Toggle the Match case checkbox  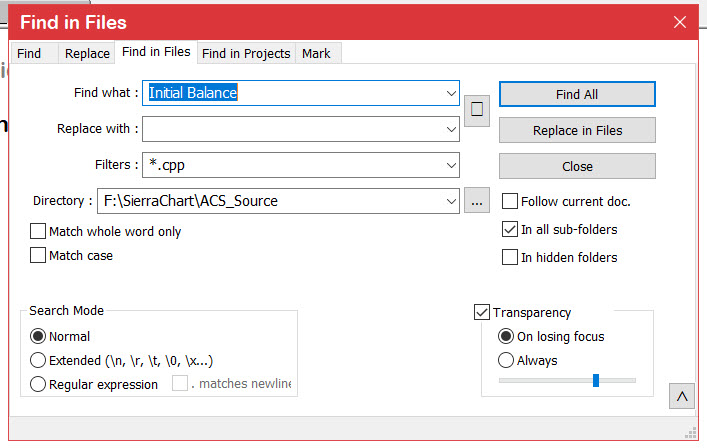pyautogui.click(x=39, y=255)
